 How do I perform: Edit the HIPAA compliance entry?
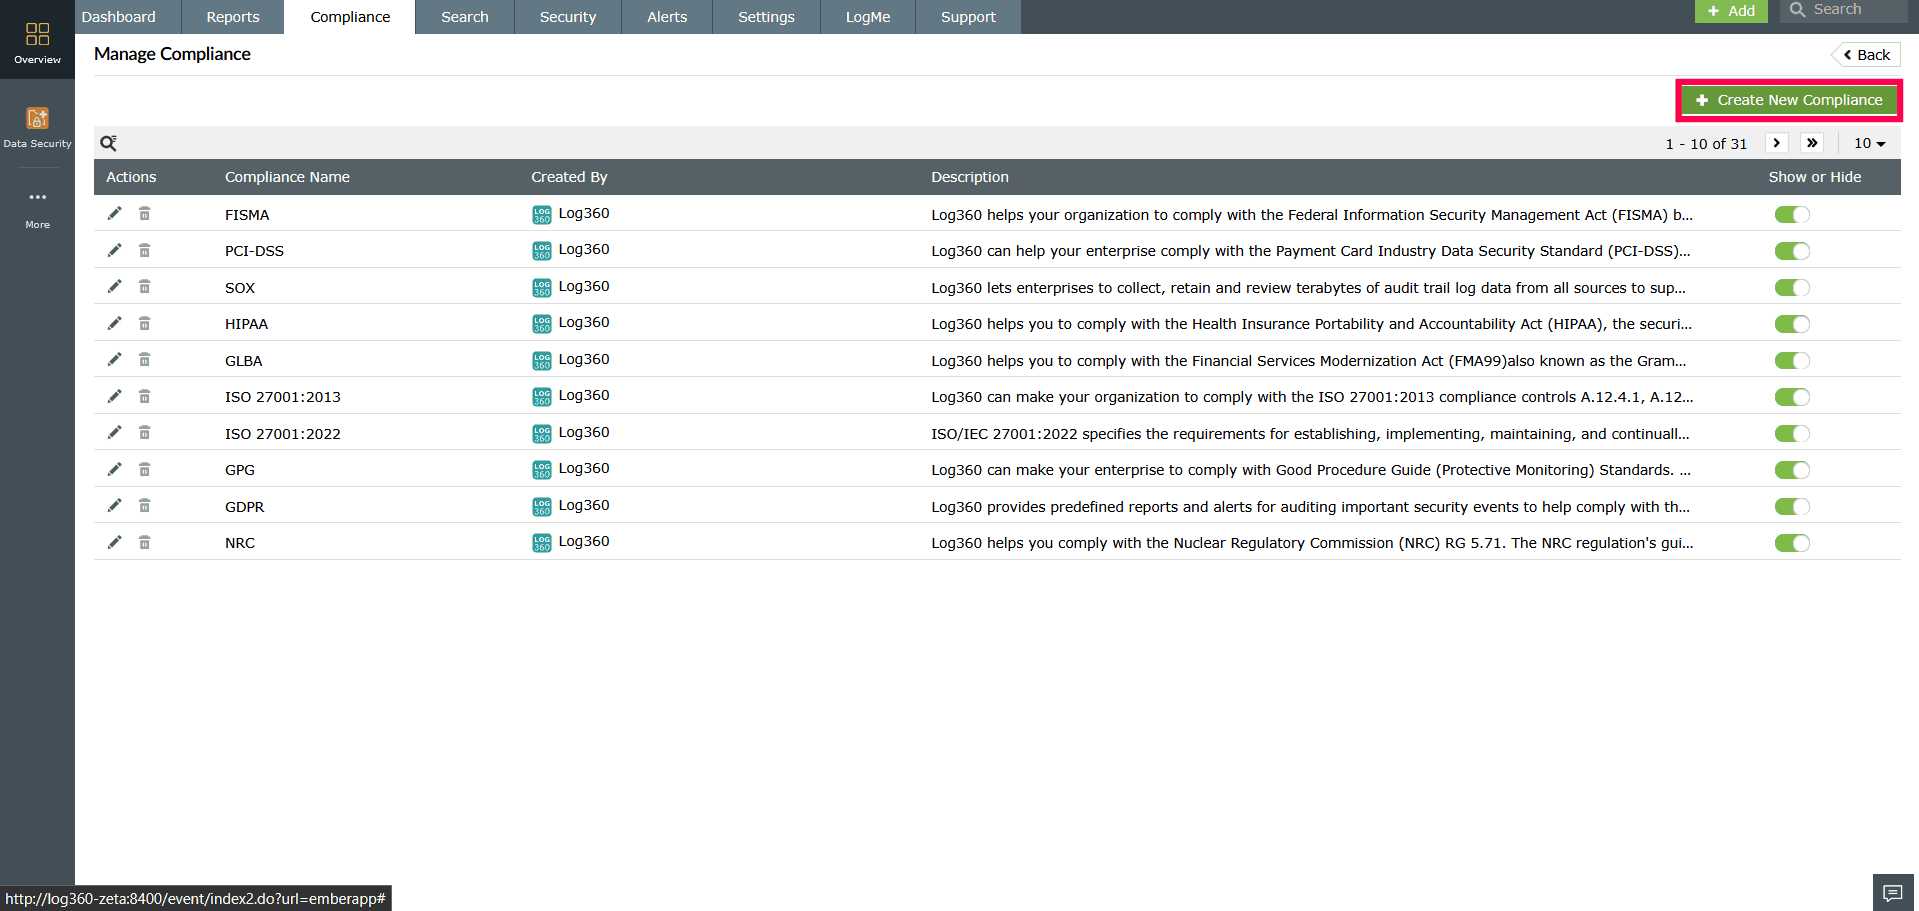coord(114,323)
